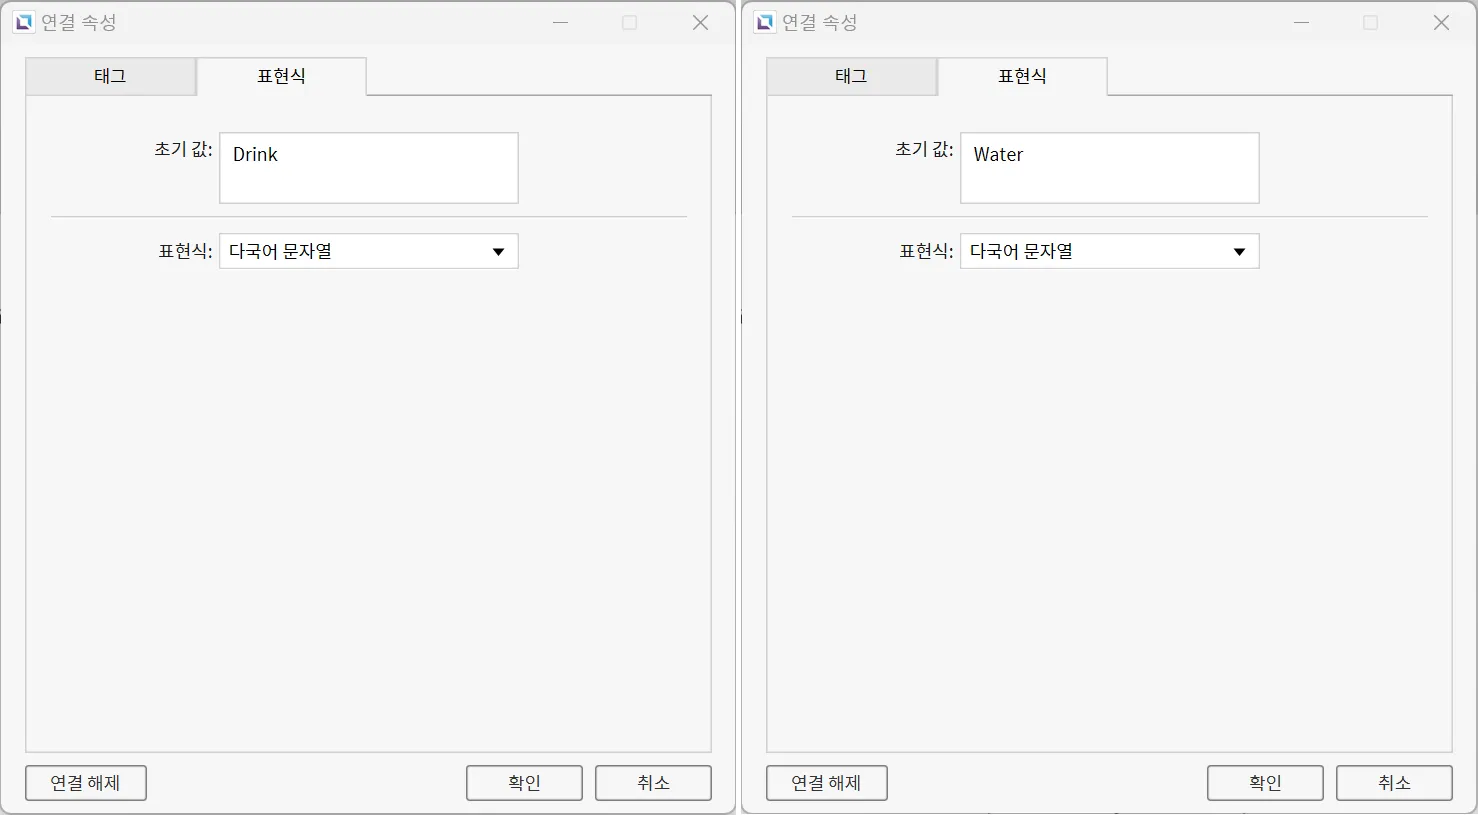This screenshot has height=815, width=1478.
Task: Confirm with 확인 in the Water dialog
Action: pos(1265,783)
